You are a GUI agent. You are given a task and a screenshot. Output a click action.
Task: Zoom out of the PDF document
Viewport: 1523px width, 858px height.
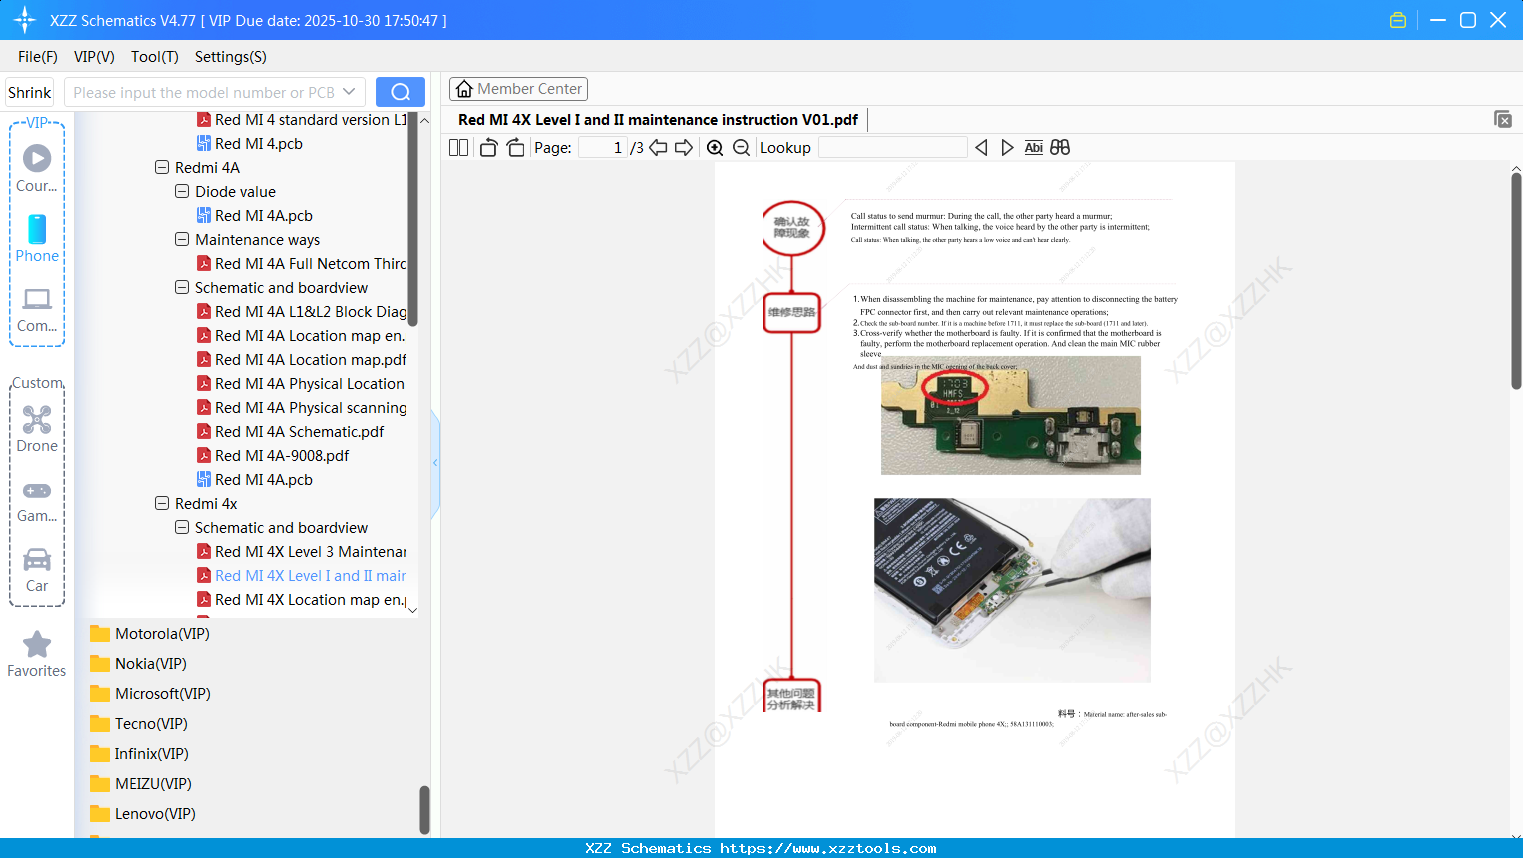[741, 147]
